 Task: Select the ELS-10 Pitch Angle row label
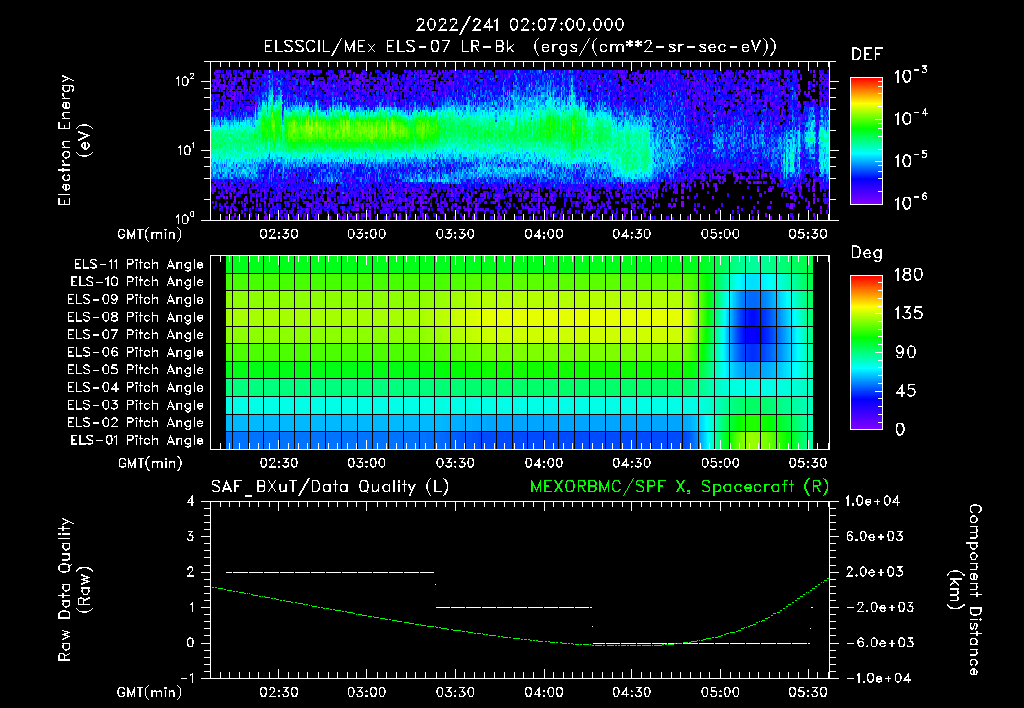pos(137,282)
